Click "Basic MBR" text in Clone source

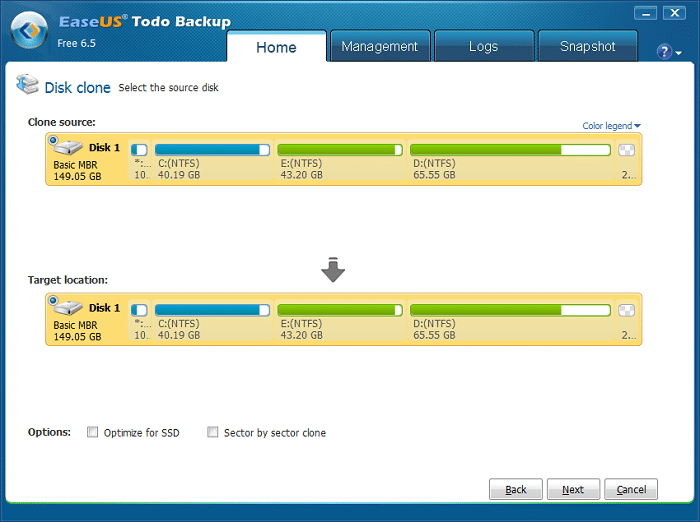coord(75,165)
